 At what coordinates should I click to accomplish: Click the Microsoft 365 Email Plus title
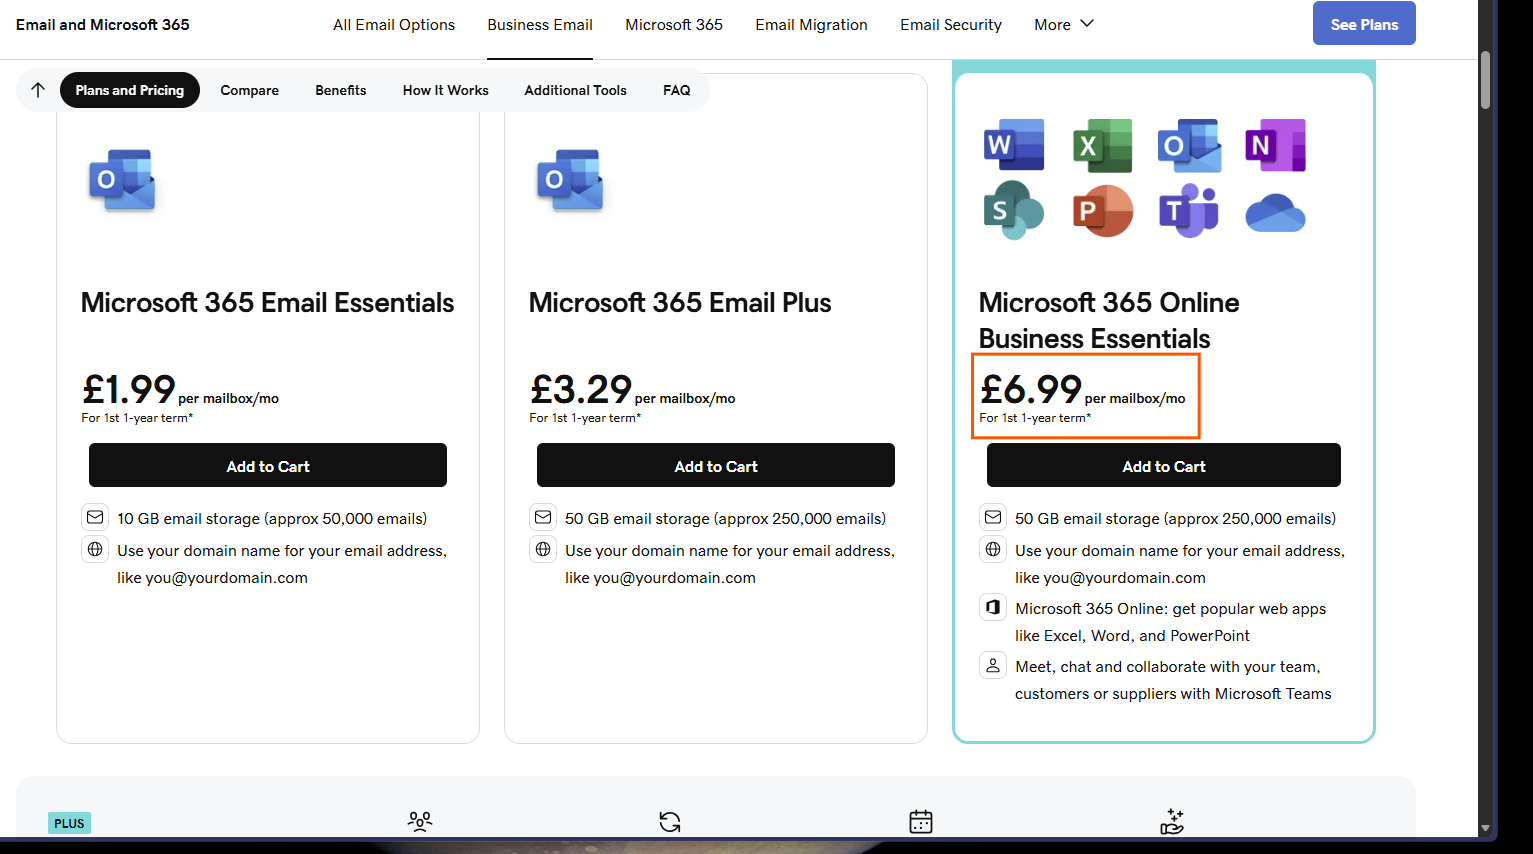click(x=680, y=302)
